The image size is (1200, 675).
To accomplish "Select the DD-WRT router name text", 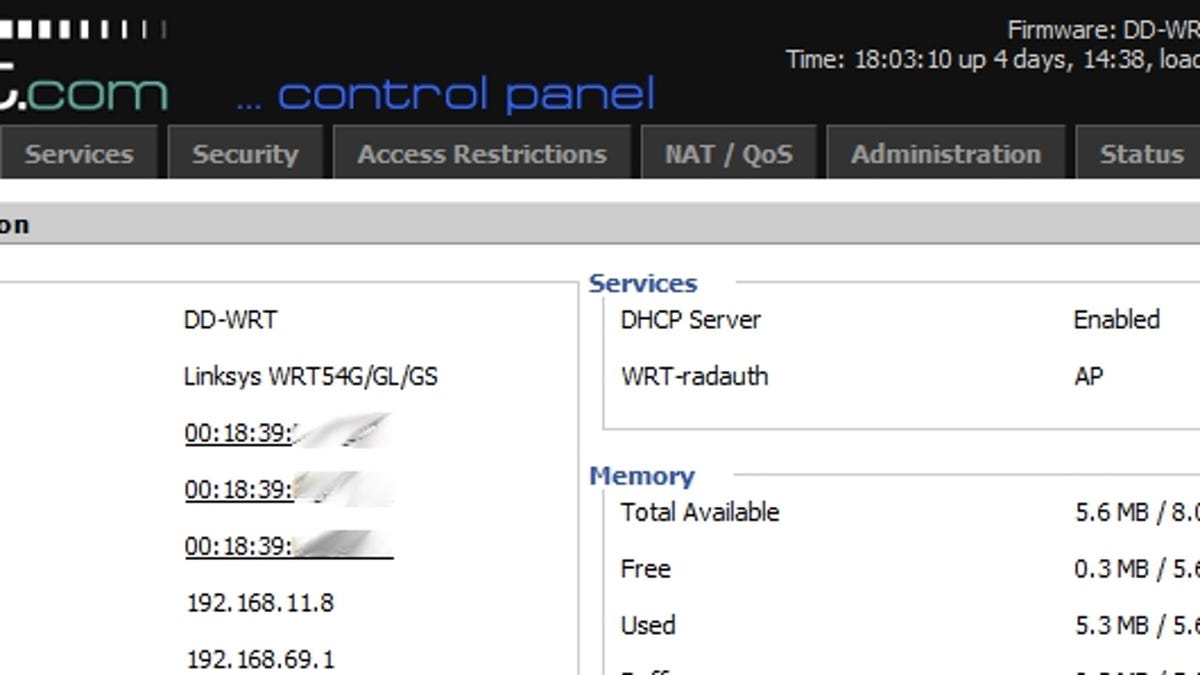I will (x=231, y=320).
